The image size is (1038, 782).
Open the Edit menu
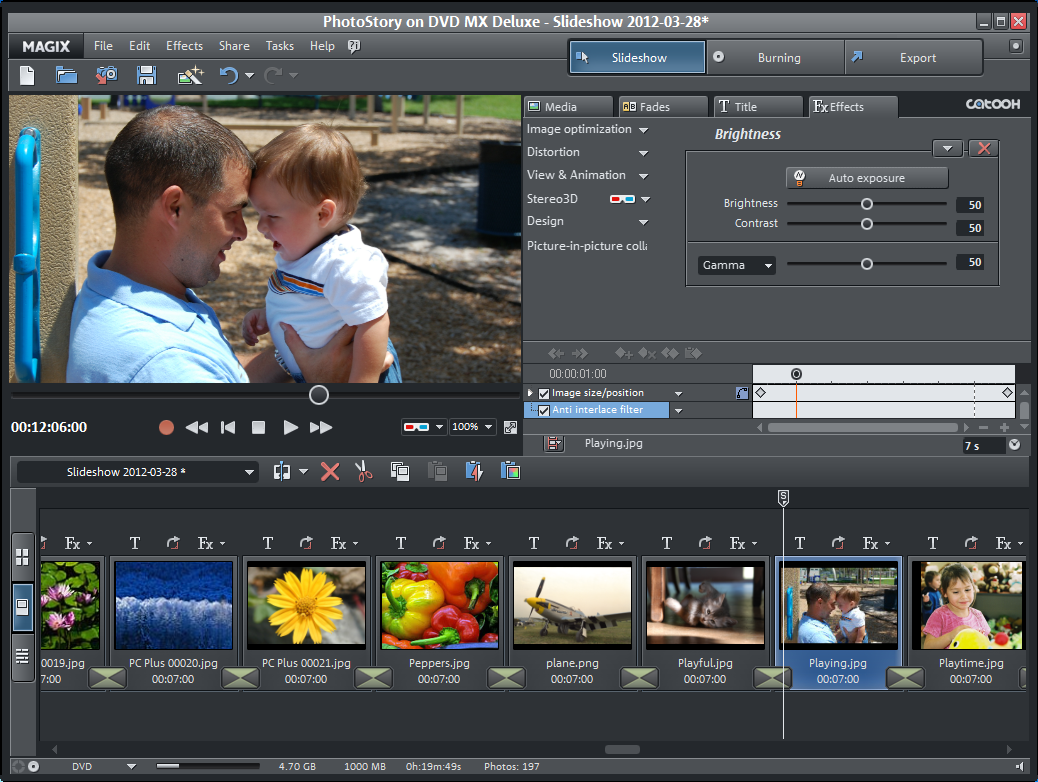click(140, 46)
